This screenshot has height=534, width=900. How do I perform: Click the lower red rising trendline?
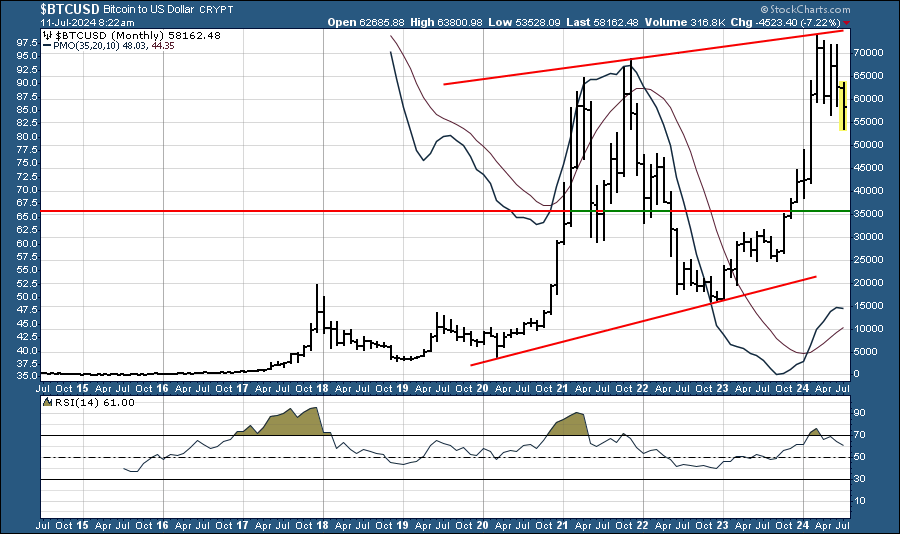click(640, 322)
